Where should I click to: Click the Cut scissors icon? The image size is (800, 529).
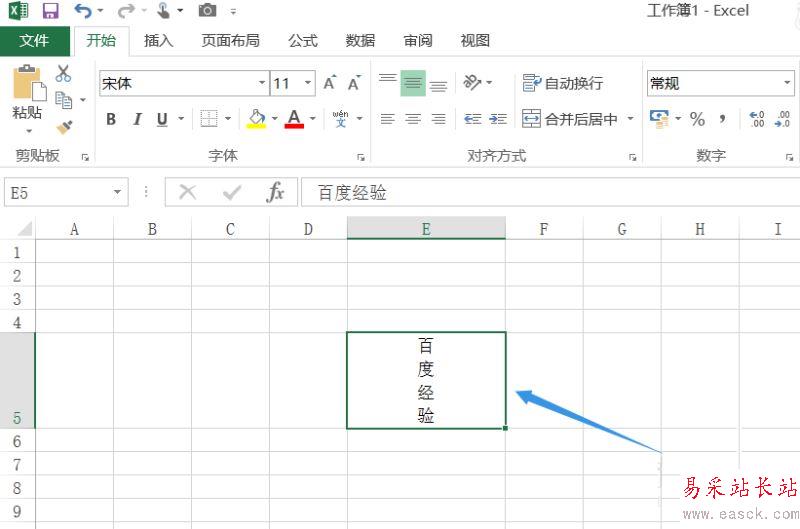click(63, 73)
